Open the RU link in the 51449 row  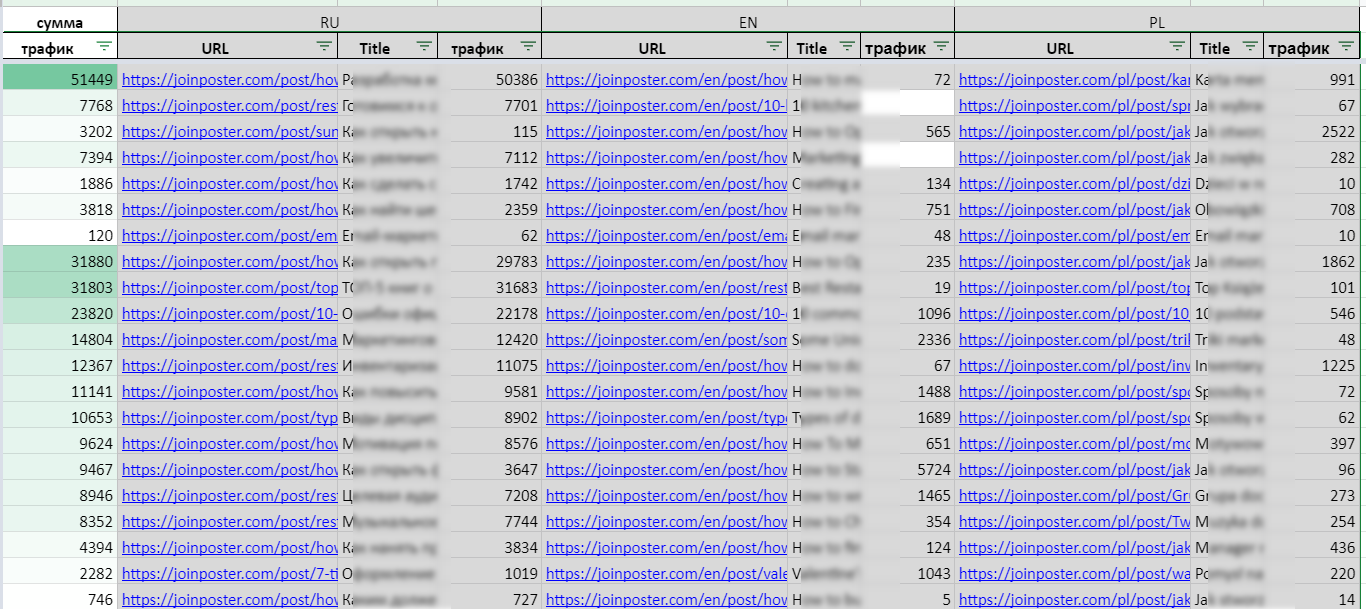click(x=230, y=79)
